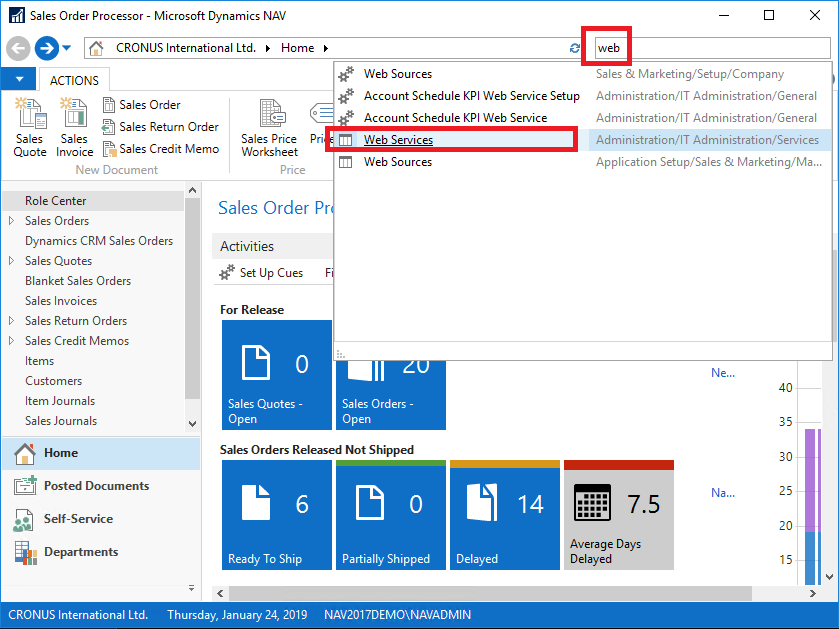
Task: Click Set Up Cues action
Action: (x=262, y=273)
